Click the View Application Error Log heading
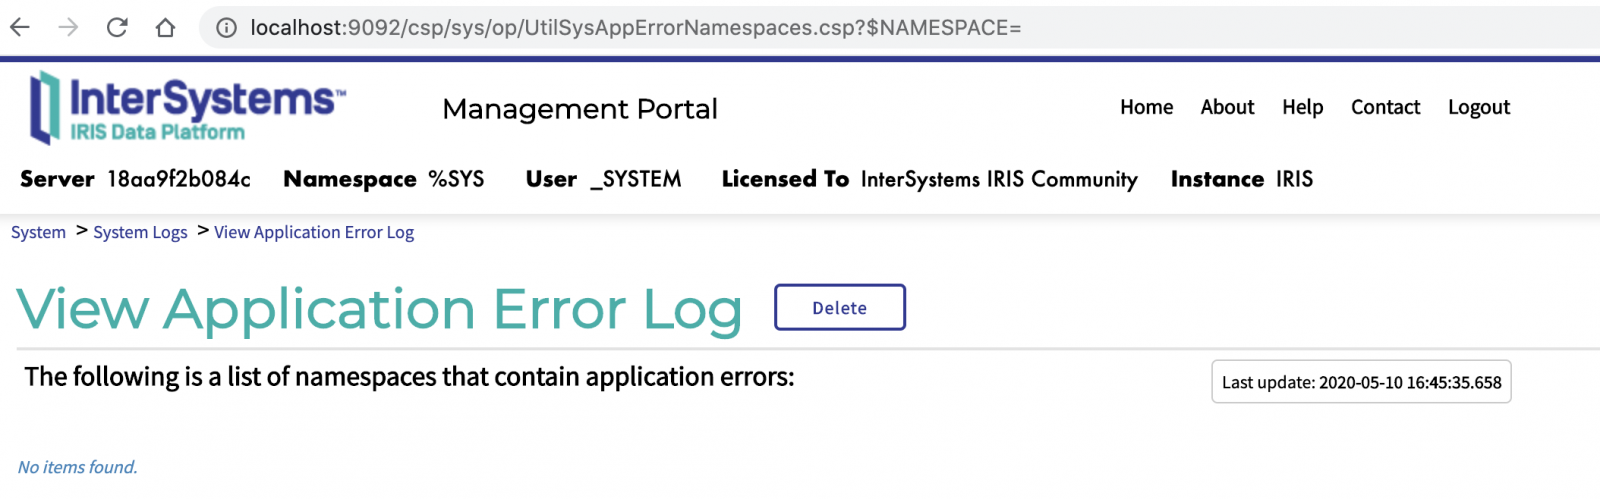Screen dimensions: 1600x499 pyautogui.click(x=380, y=309)
